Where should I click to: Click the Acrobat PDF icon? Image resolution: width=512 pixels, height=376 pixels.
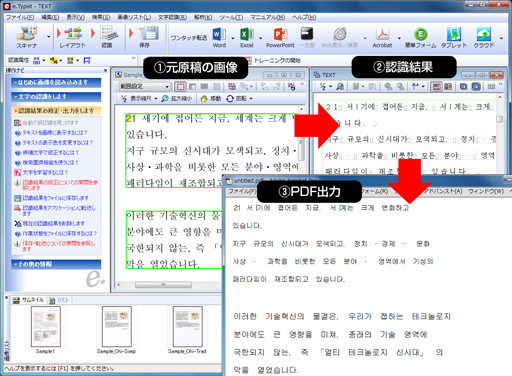(382, 38)
